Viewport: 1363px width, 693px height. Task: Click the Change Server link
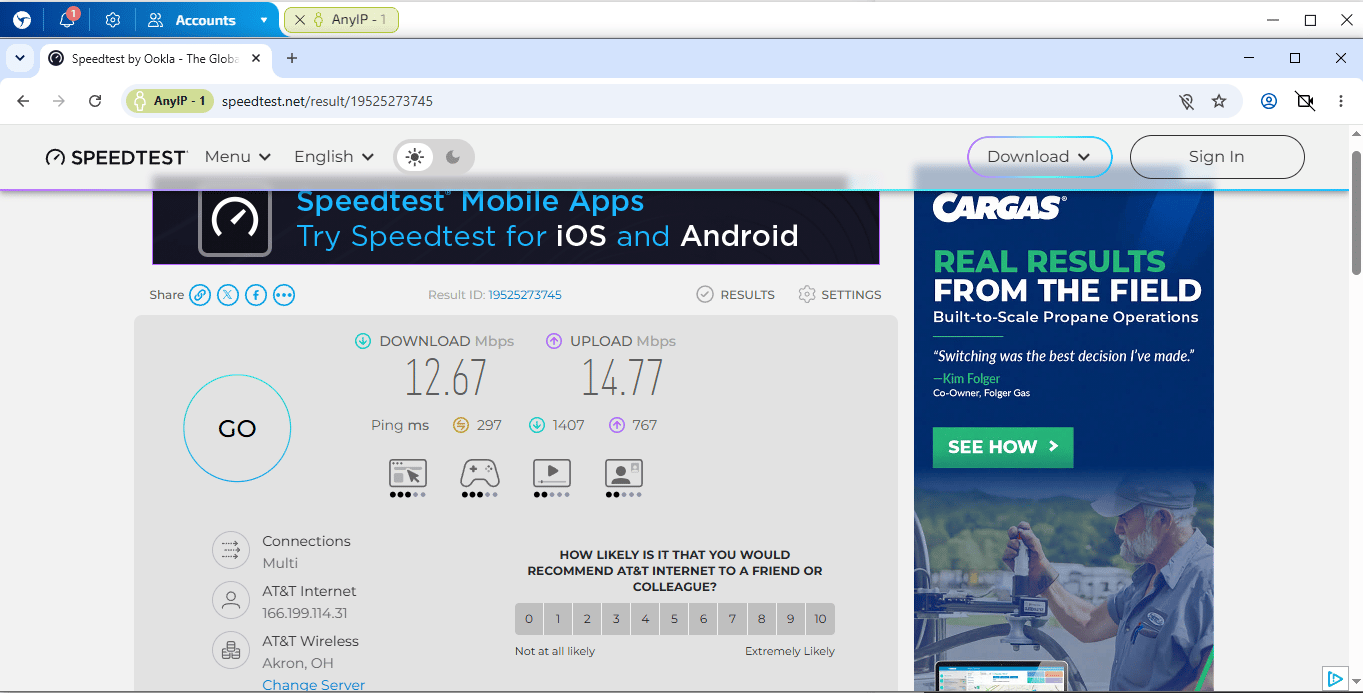313,685
